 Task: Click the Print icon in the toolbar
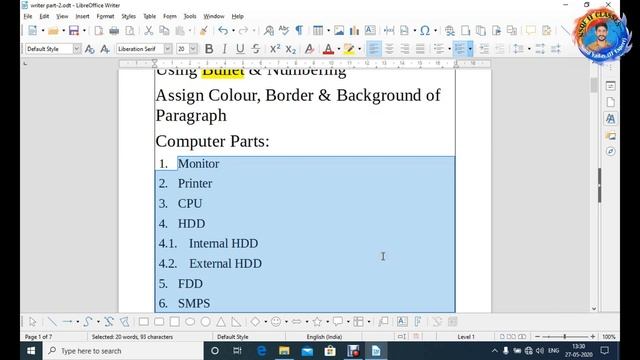point(114,31)
